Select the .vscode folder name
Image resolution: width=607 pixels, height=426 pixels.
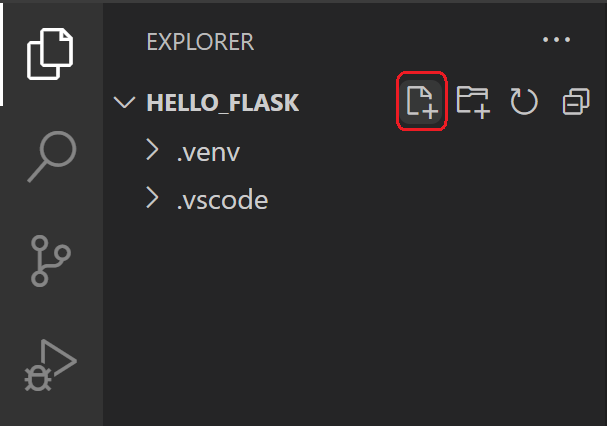[222, 200]
